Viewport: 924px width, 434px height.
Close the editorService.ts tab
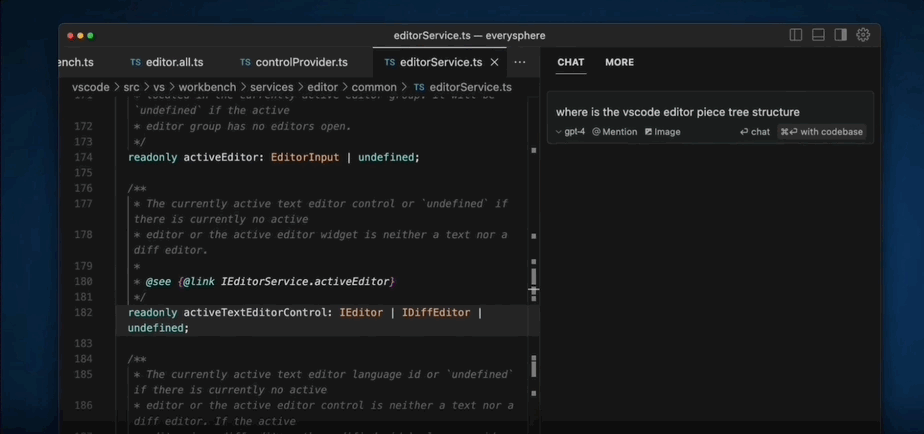point(494,63)
